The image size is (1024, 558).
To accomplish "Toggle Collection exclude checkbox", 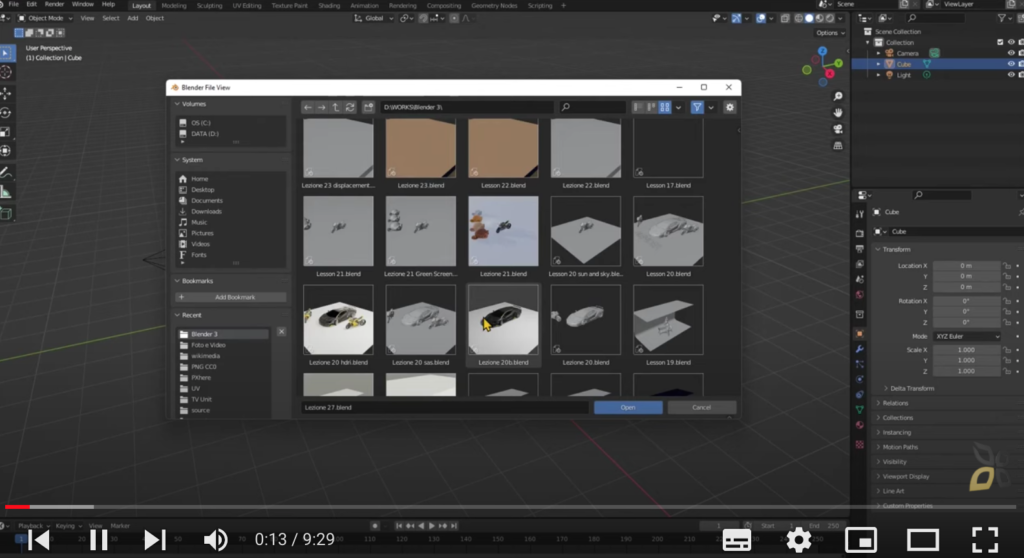I will coord(1000,42).
